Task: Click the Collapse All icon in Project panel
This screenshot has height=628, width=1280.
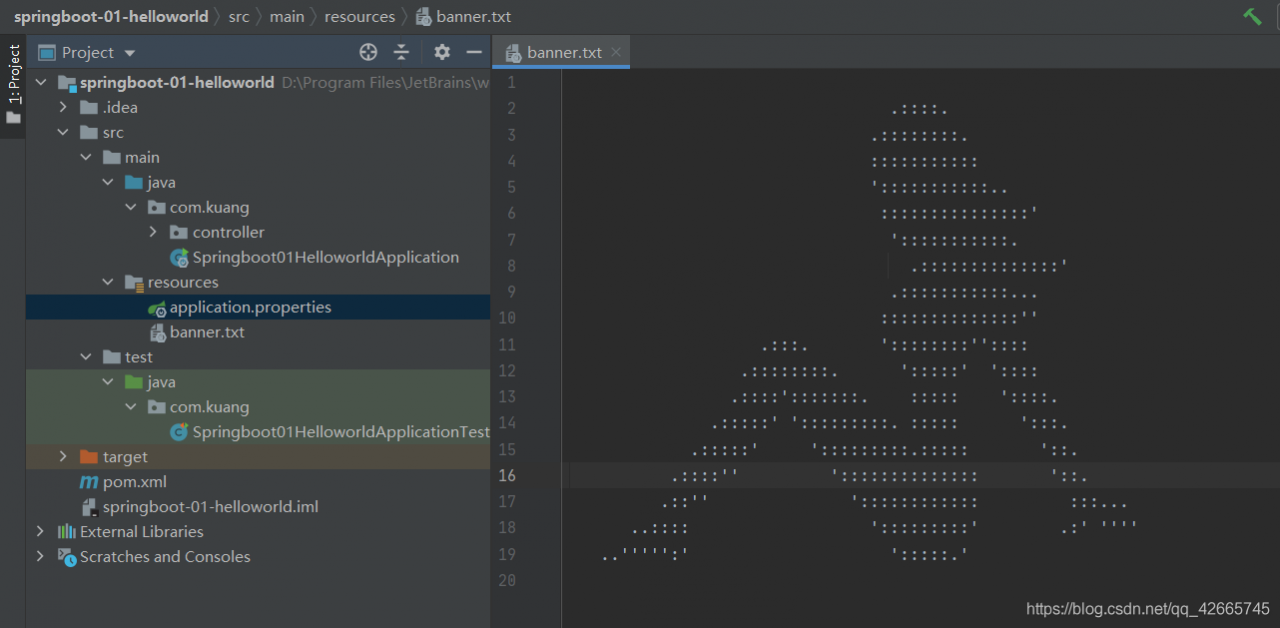Action: [401, 52]
